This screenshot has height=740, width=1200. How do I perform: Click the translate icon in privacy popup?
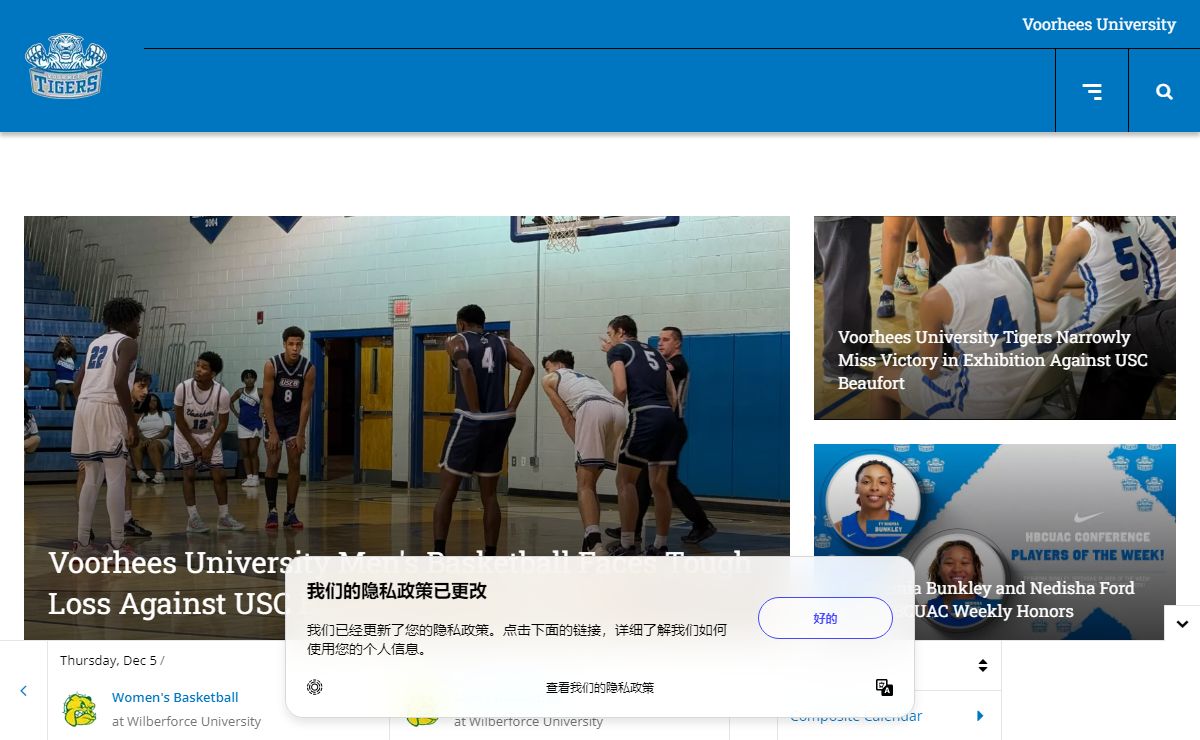click(x=884, y=687)
